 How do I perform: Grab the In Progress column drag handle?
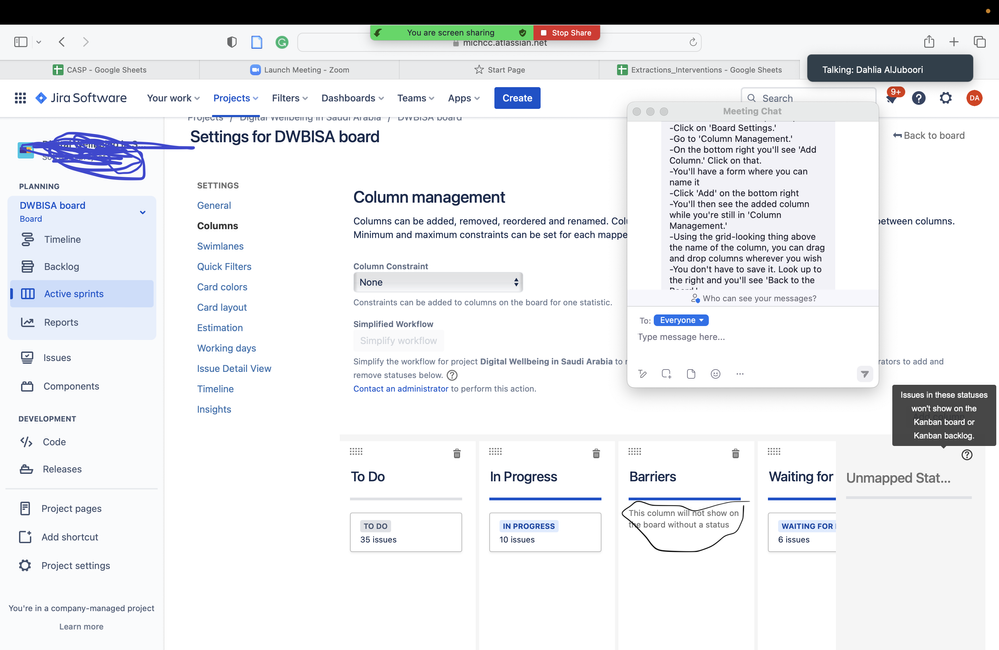[x=495, y=451]
